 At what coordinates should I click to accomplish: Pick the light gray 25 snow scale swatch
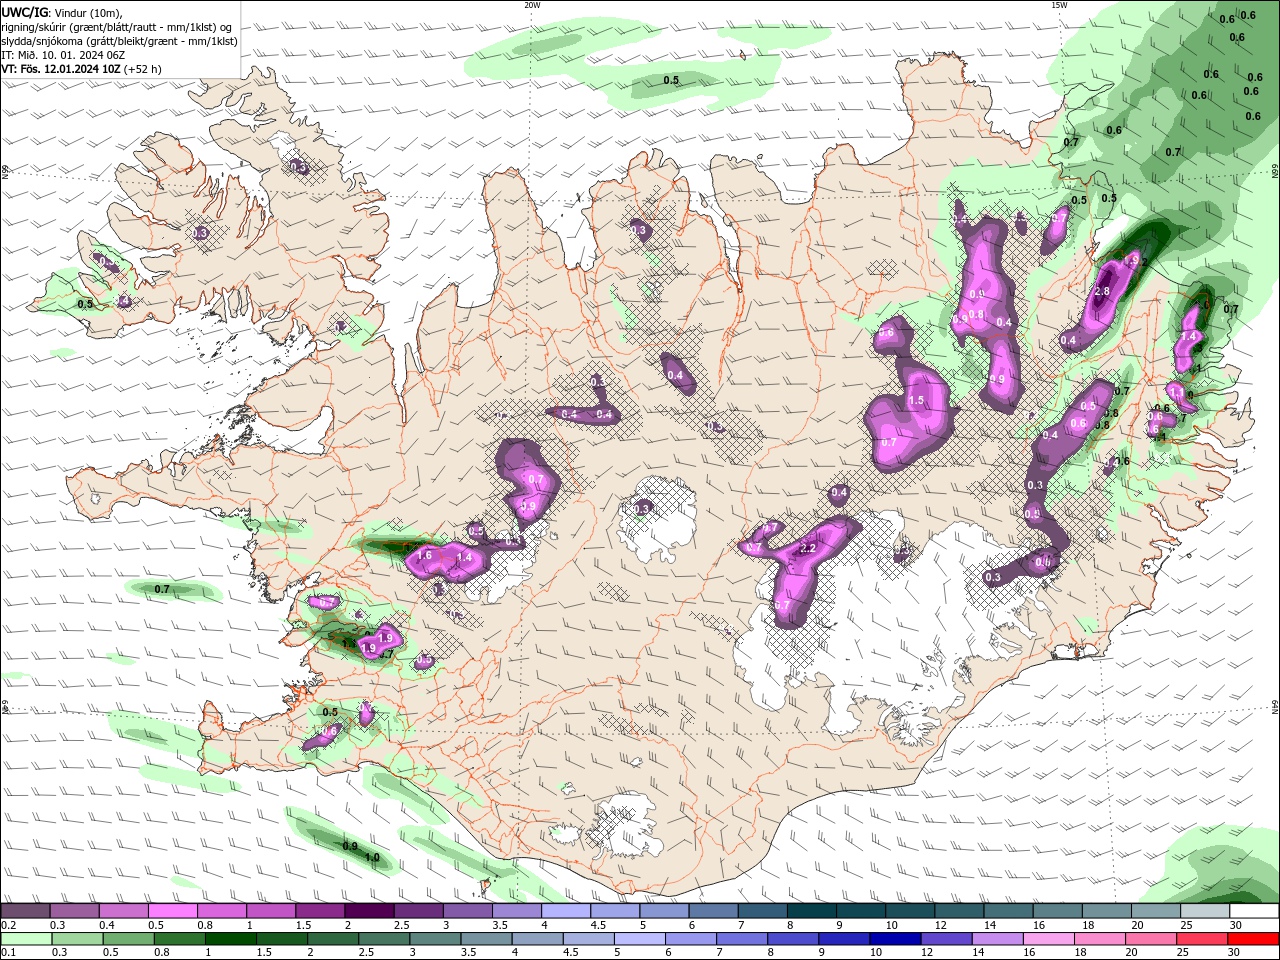tap(1205, 911)
